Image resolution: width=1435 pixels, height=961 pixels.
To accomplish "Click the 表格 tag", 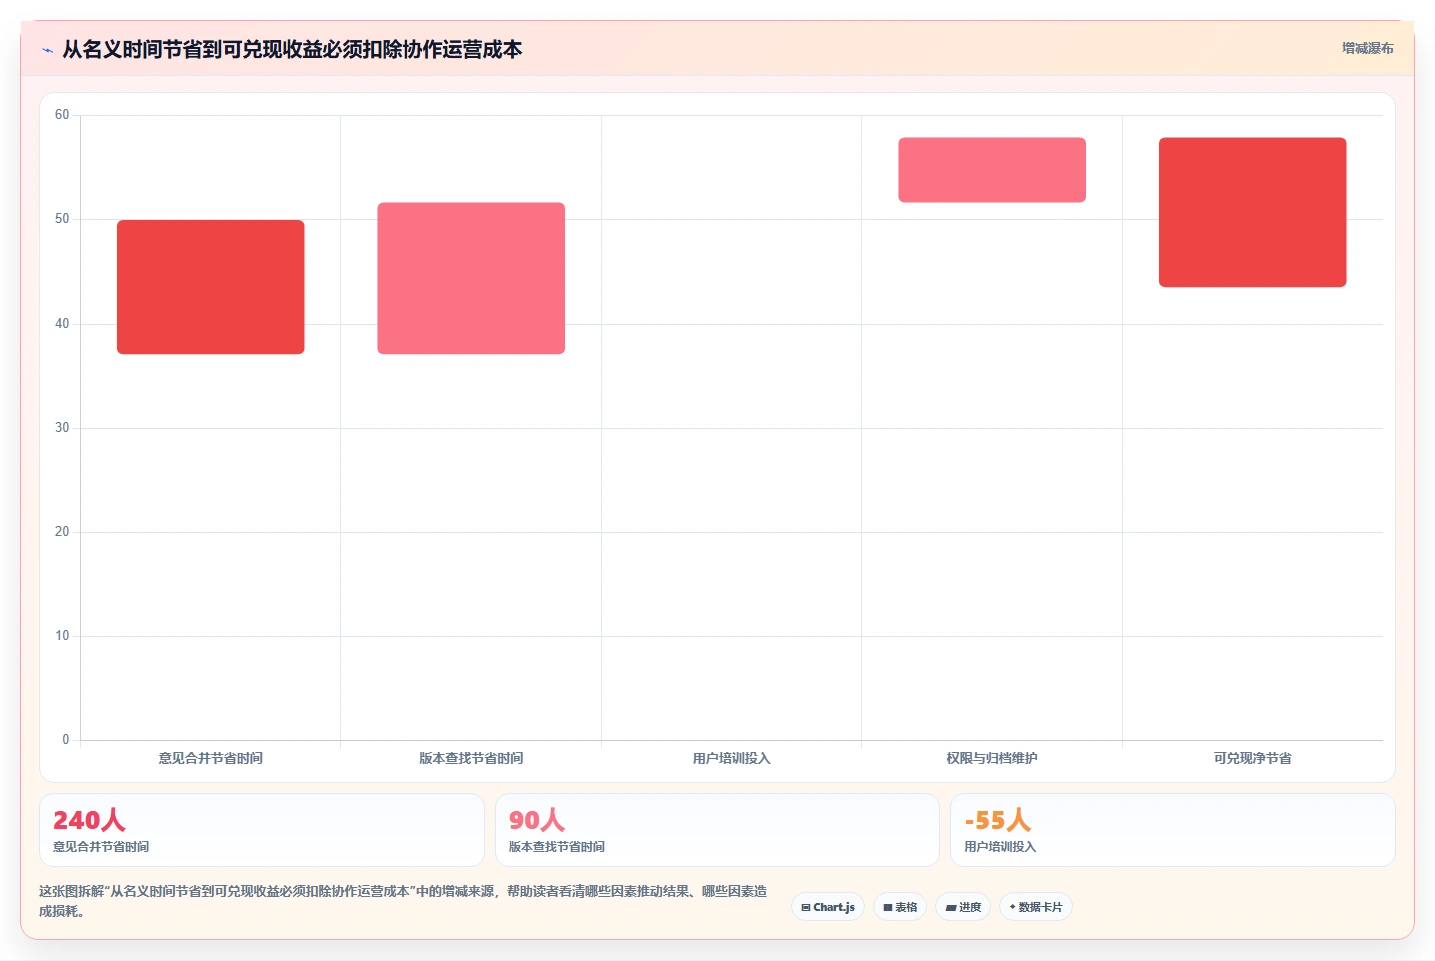I will [x=900, y=907].
